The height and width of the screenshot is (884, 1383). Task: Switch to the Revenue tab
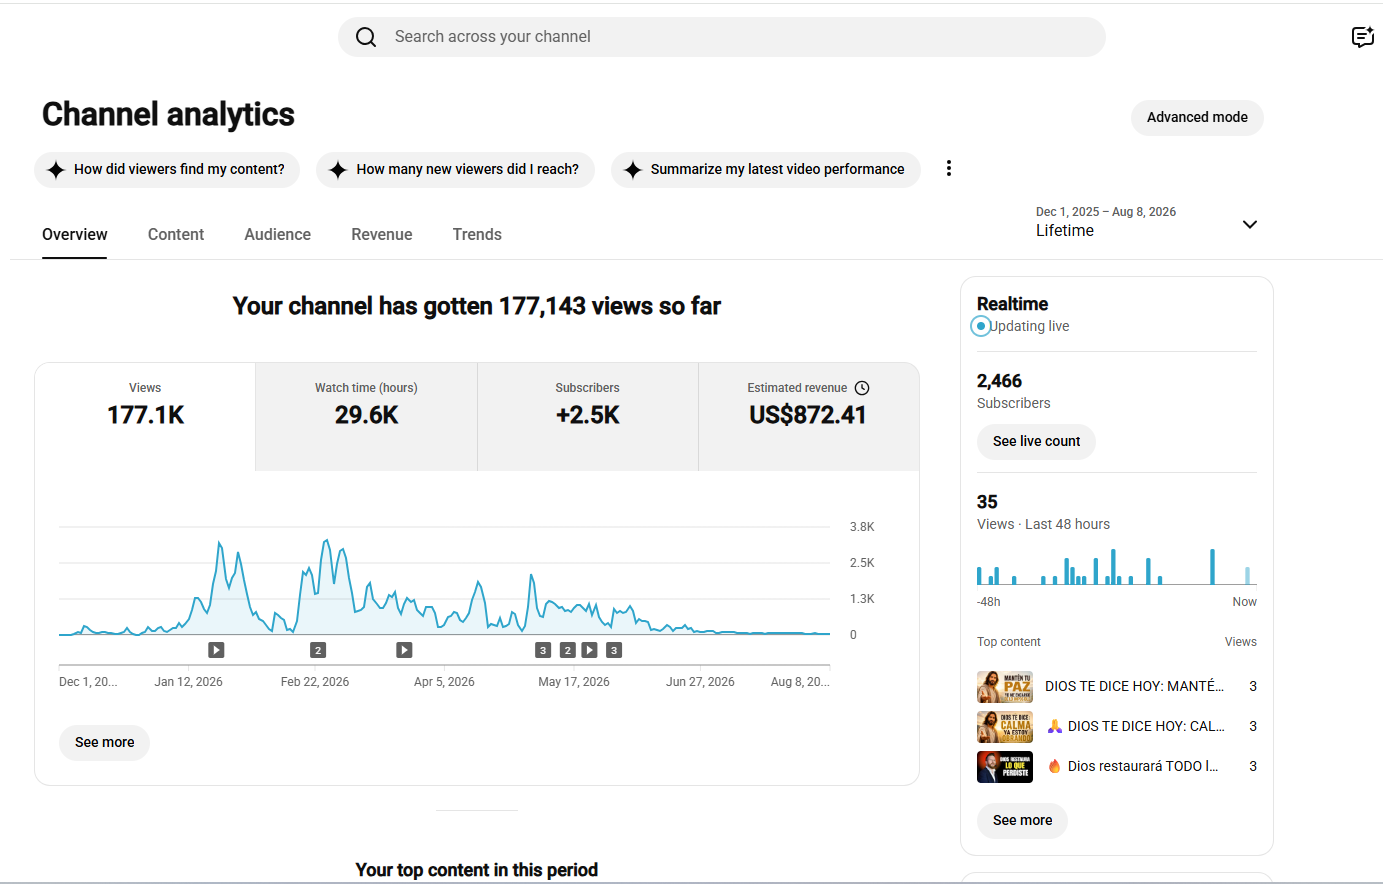[381, 234]
